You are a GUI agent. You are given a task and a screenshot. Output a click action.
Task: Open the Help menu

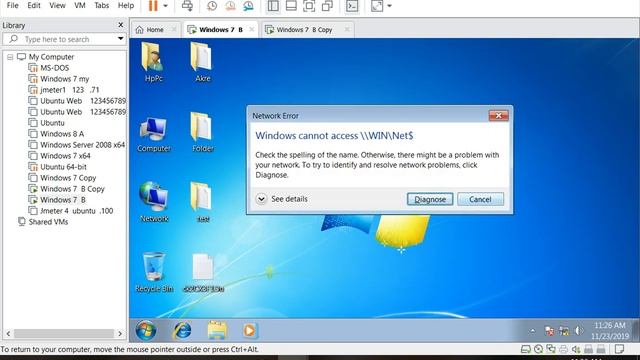pos(126,5)
